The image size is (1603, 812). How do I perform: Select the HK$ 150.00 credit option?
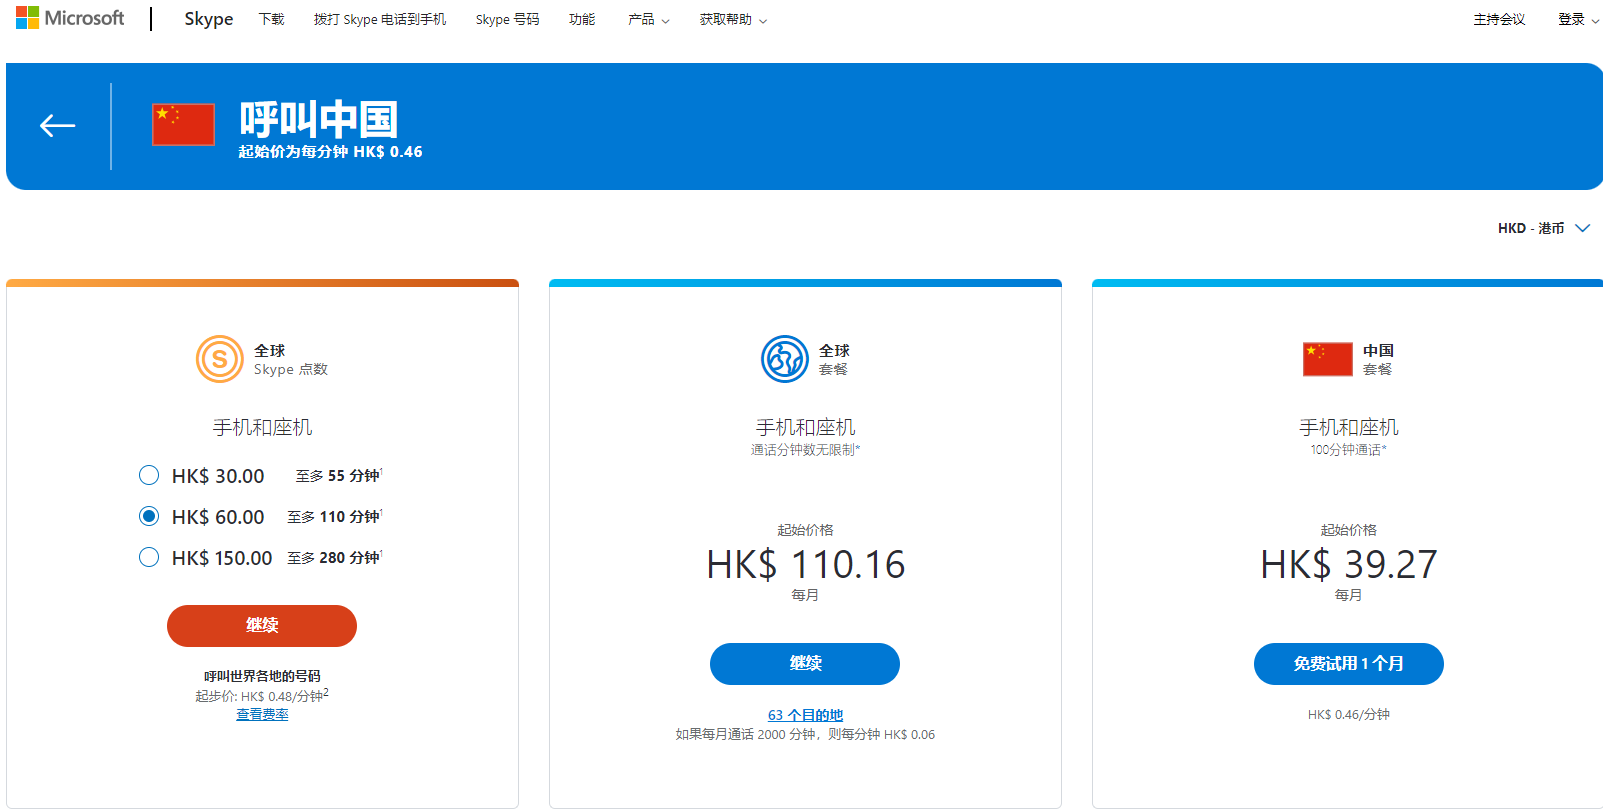(x=149, y=557)
